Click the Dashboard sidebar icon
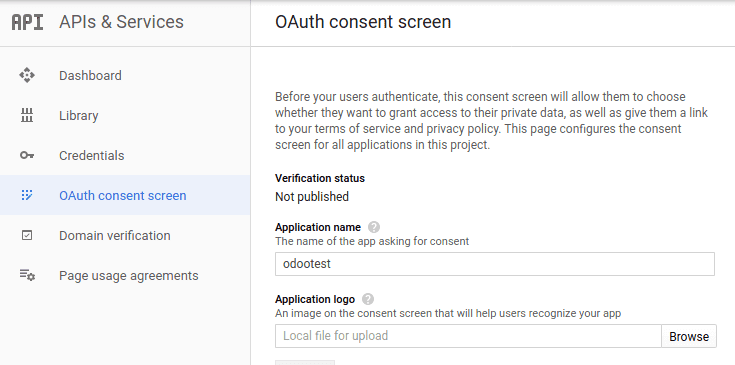Viewport: 735px width, 365px height. pos(27,75)
